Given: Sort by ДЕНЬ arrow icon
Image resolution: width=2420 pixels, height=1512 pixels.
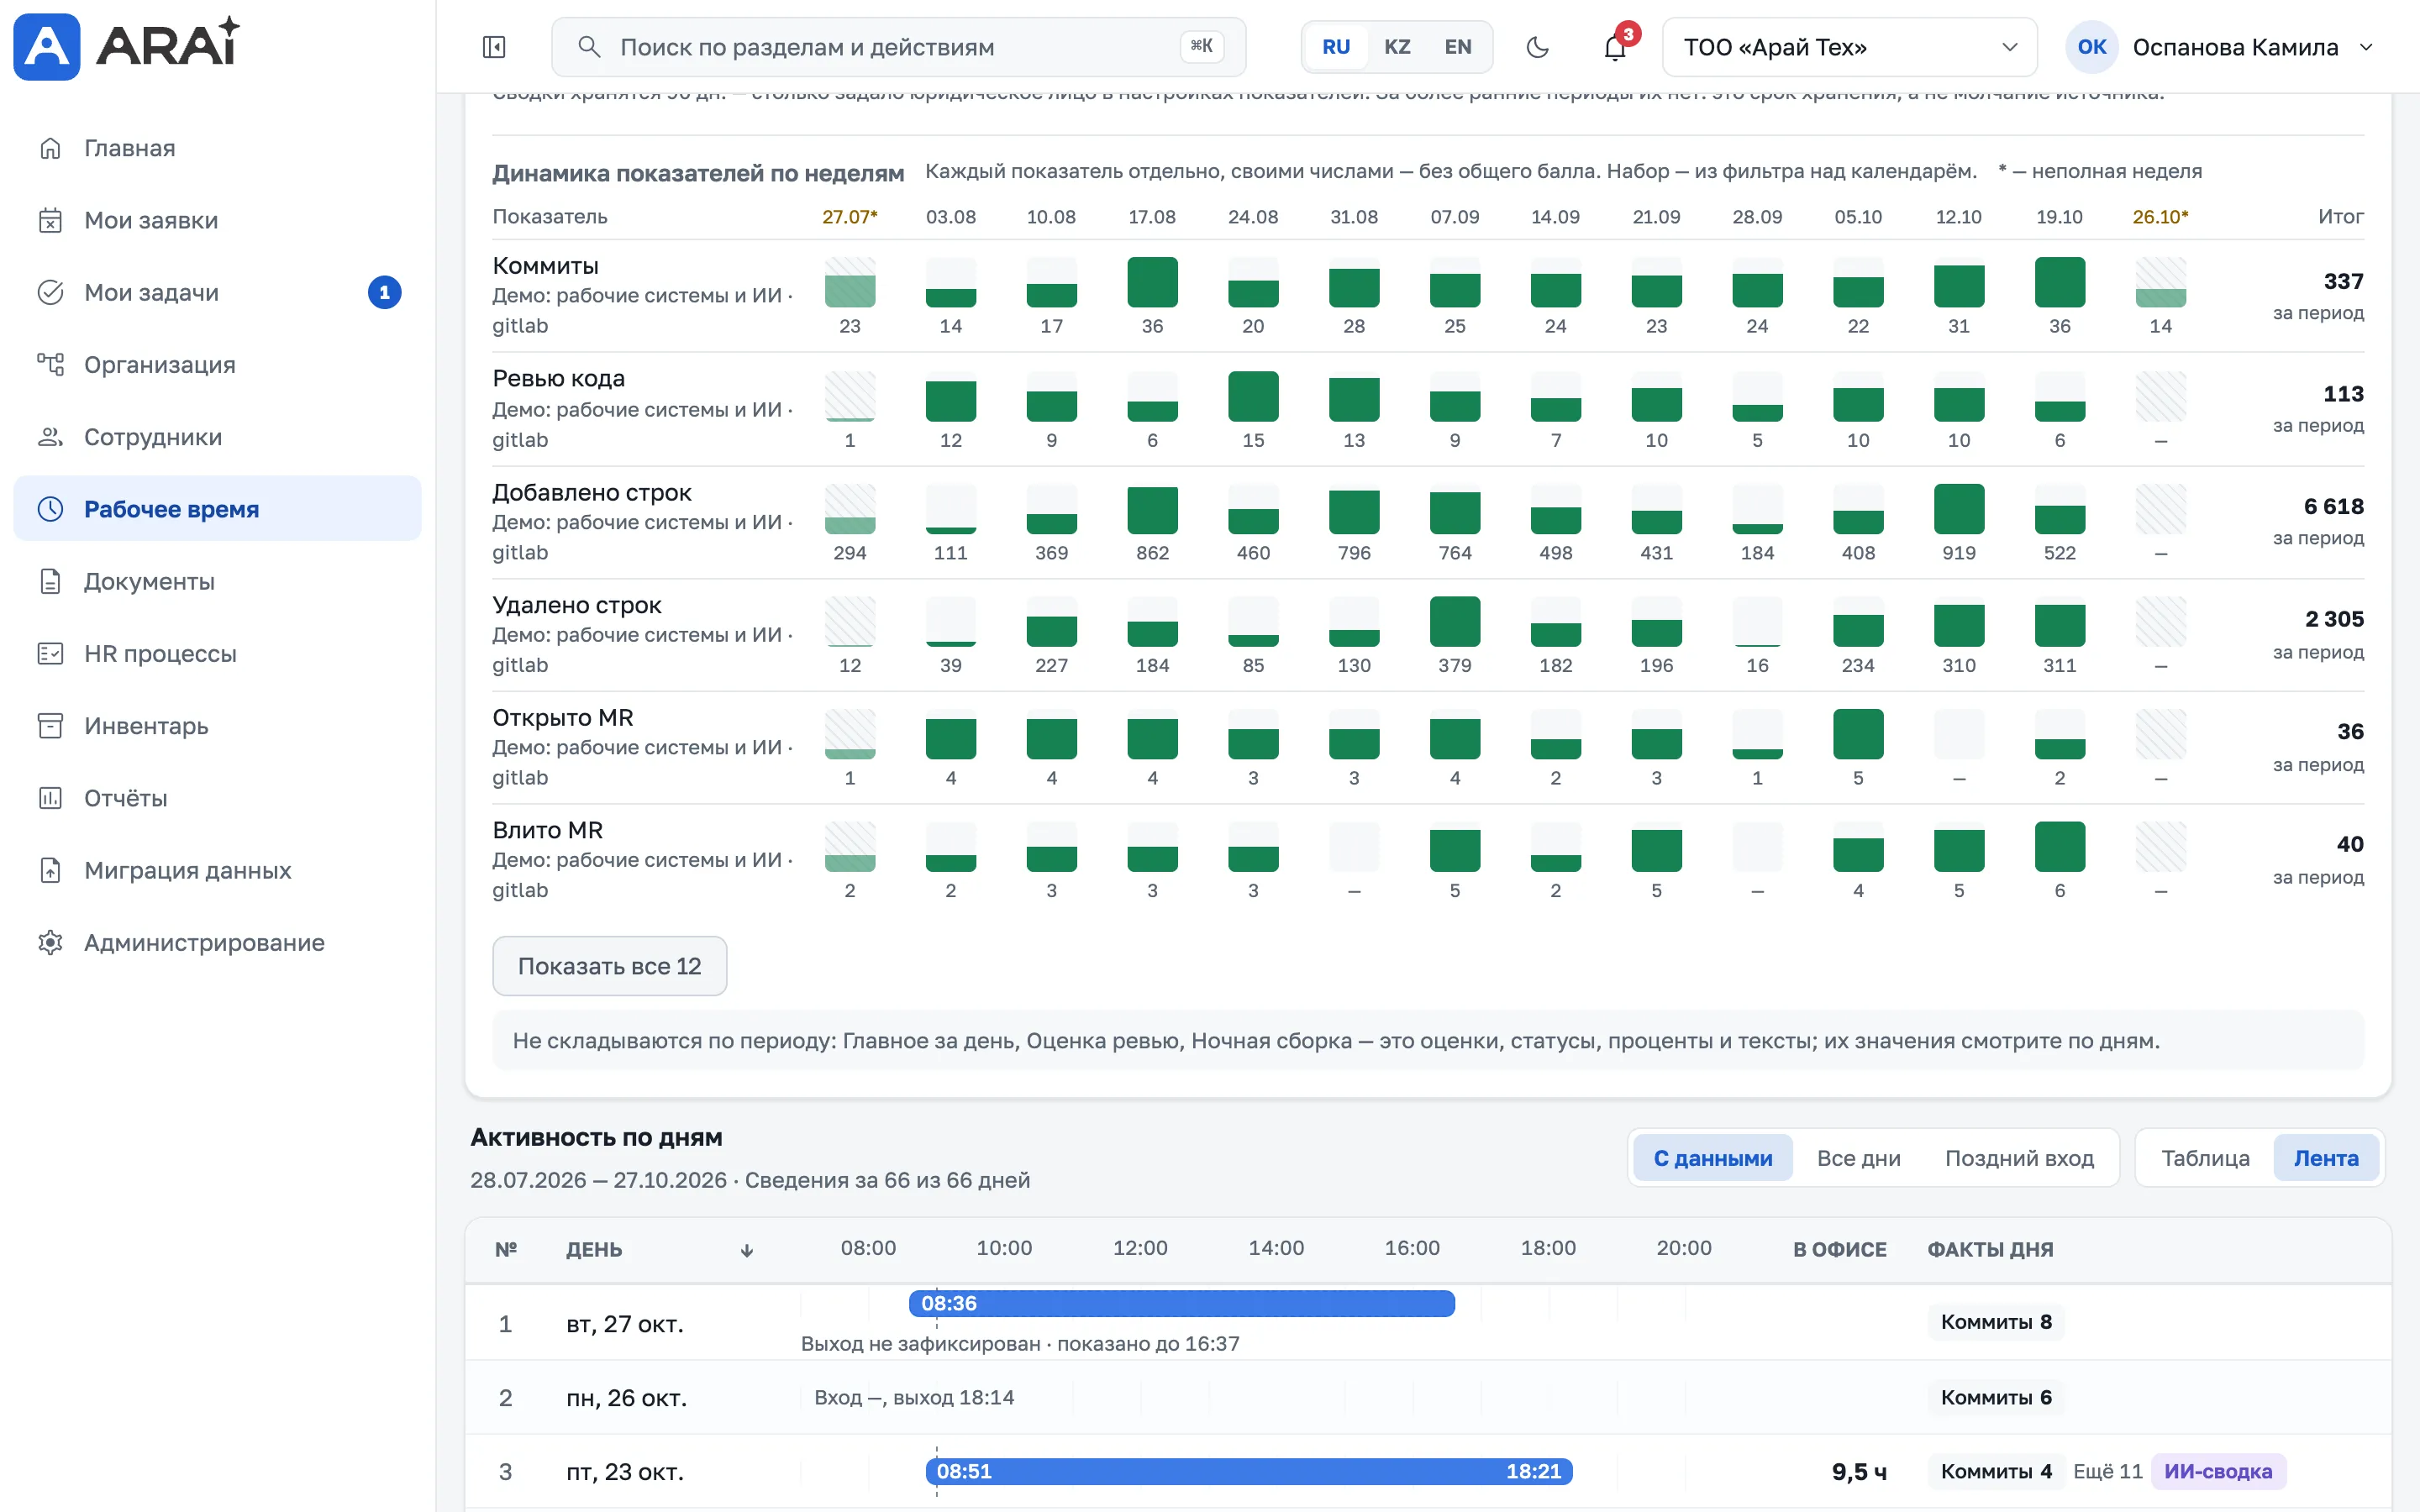Looking at the screenshot, I should [x=747, y=1250].
